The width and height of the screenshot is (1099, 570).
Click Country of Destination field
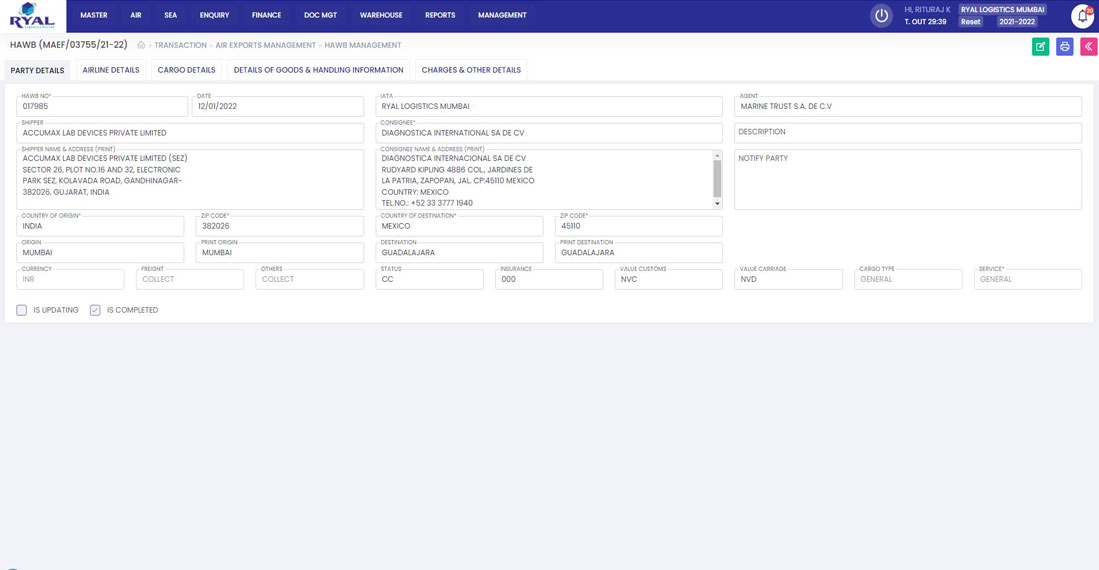(459, 226)
